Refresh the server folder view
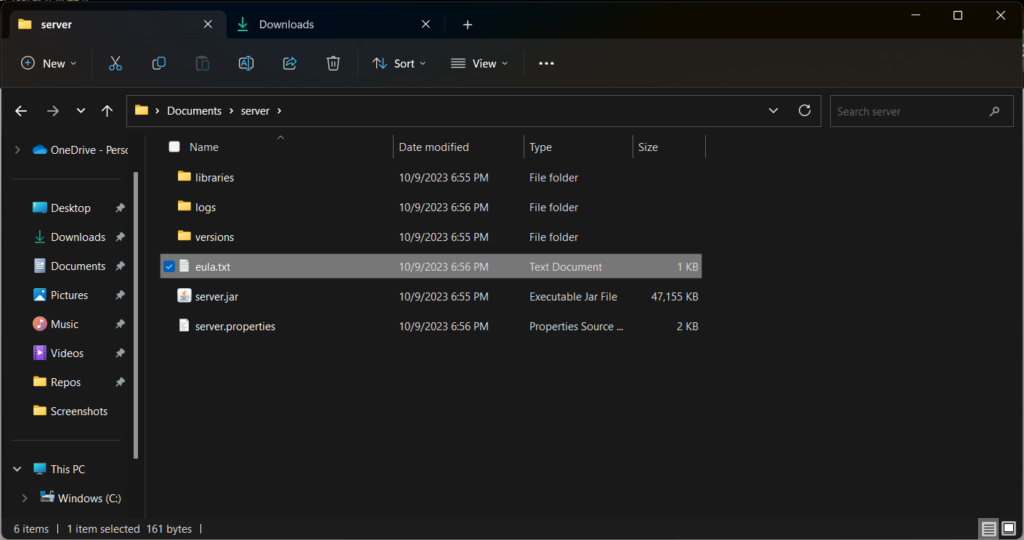This screenshot has height=540, width=1024. [x=805, y=110]
